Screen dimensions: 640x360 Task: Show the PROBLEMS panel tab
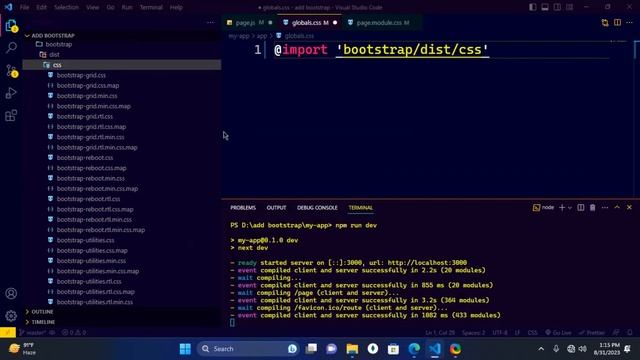click(x=243, y=208)
